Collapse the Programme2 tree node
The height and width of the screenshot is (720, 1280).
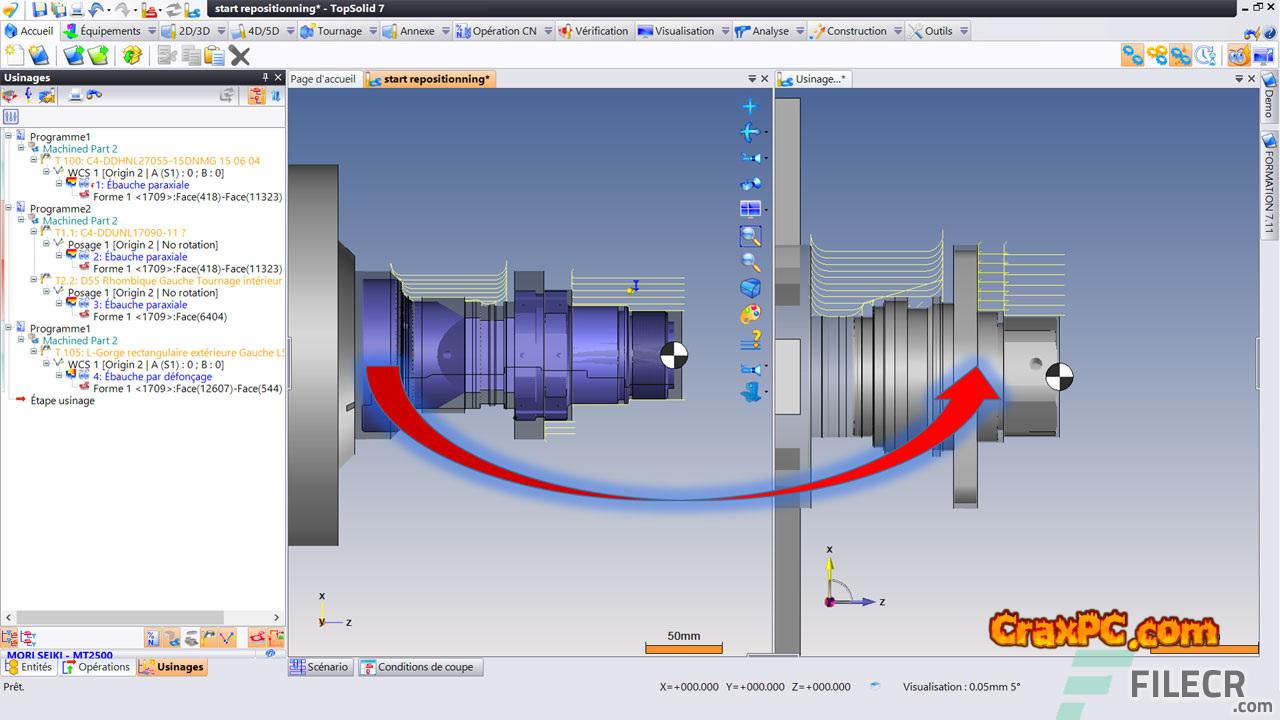[8, 208]
